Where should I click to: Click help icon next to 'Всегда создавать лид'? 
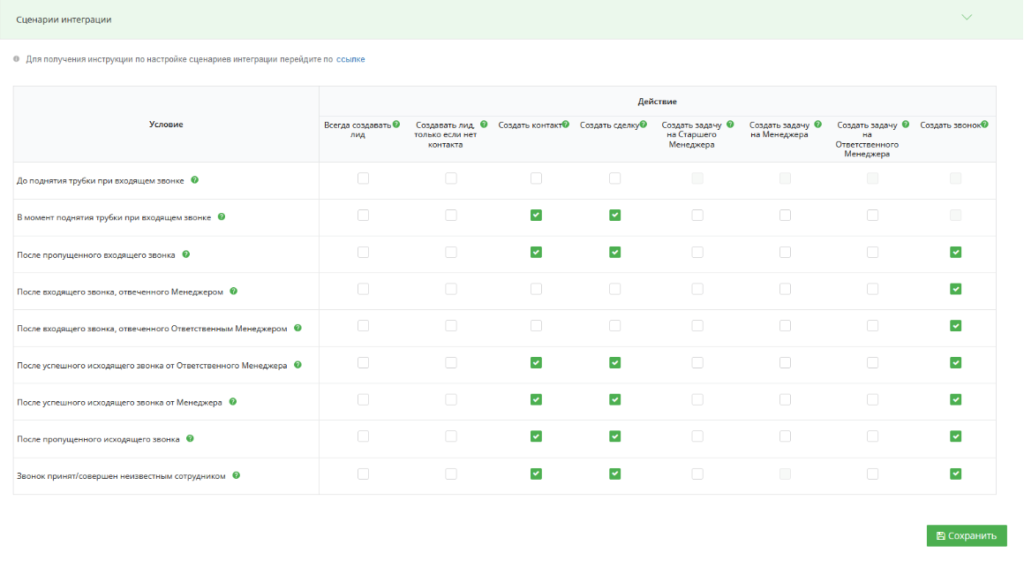tap(397, 124)
